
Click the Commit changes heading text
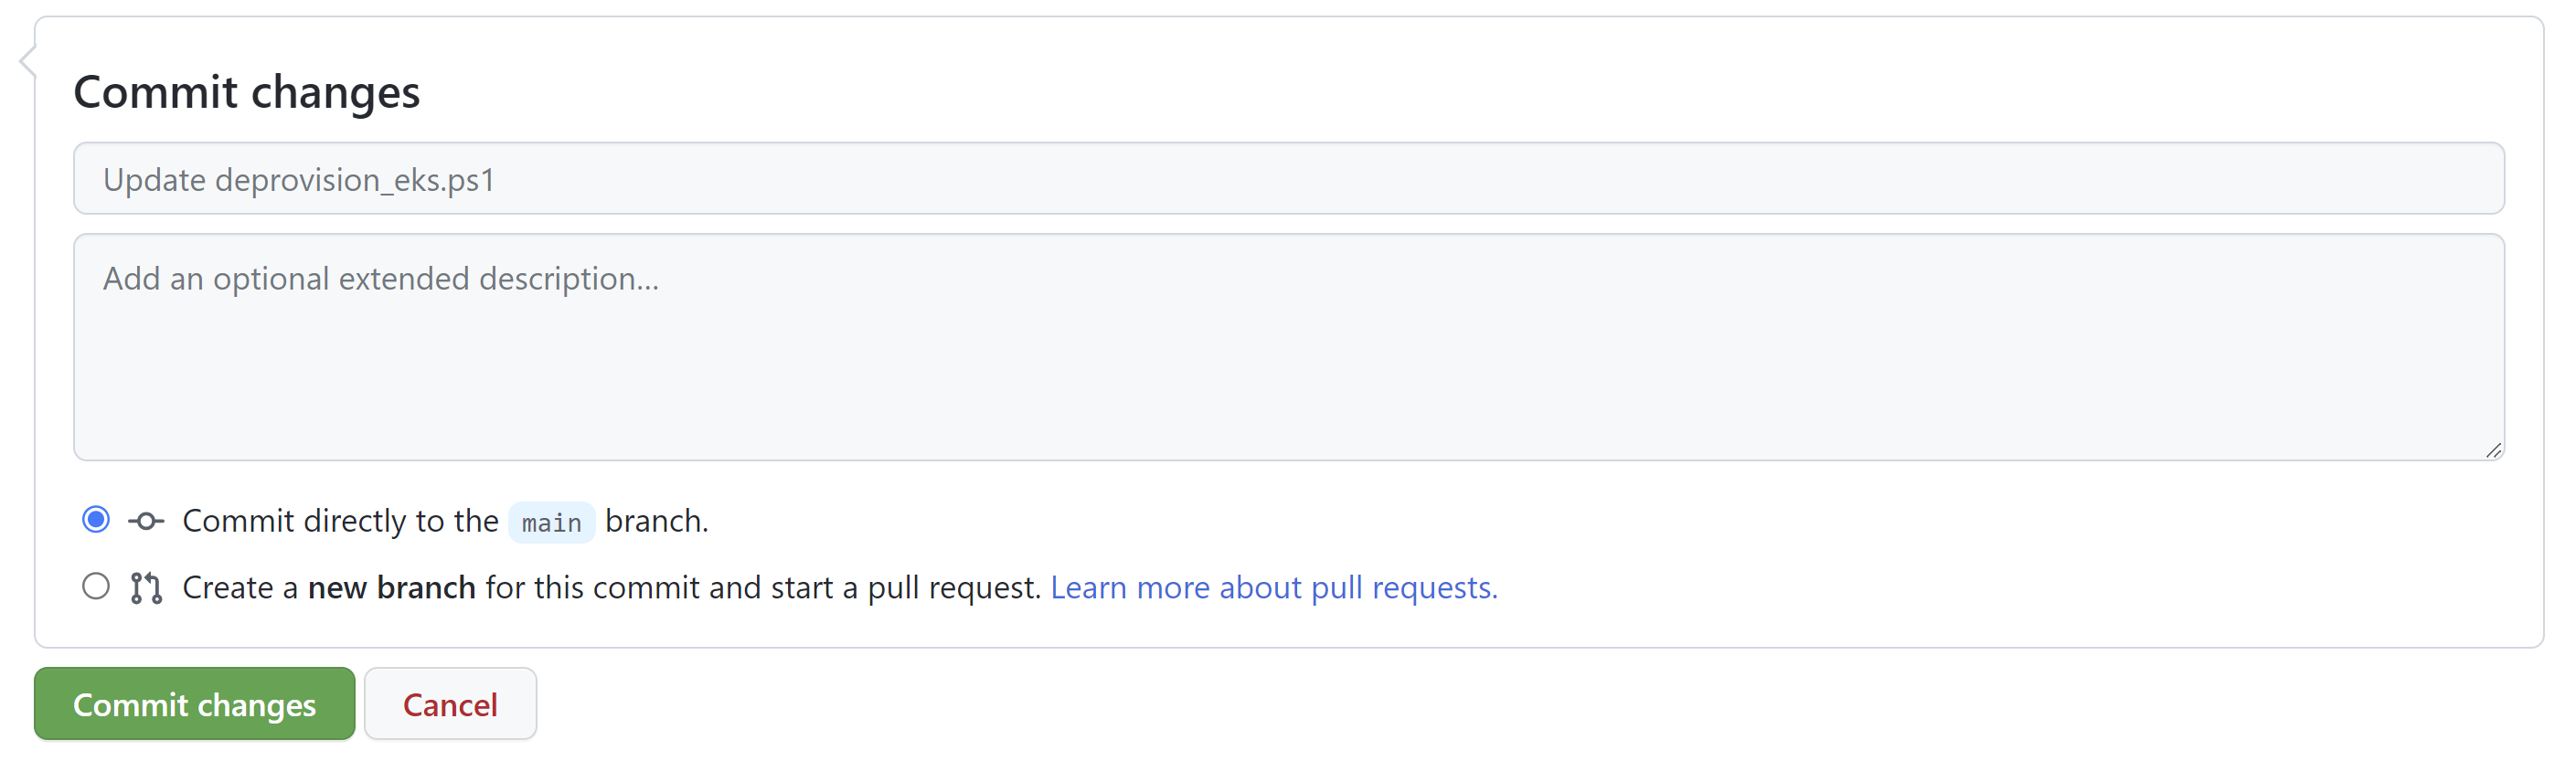coord(247,92)
